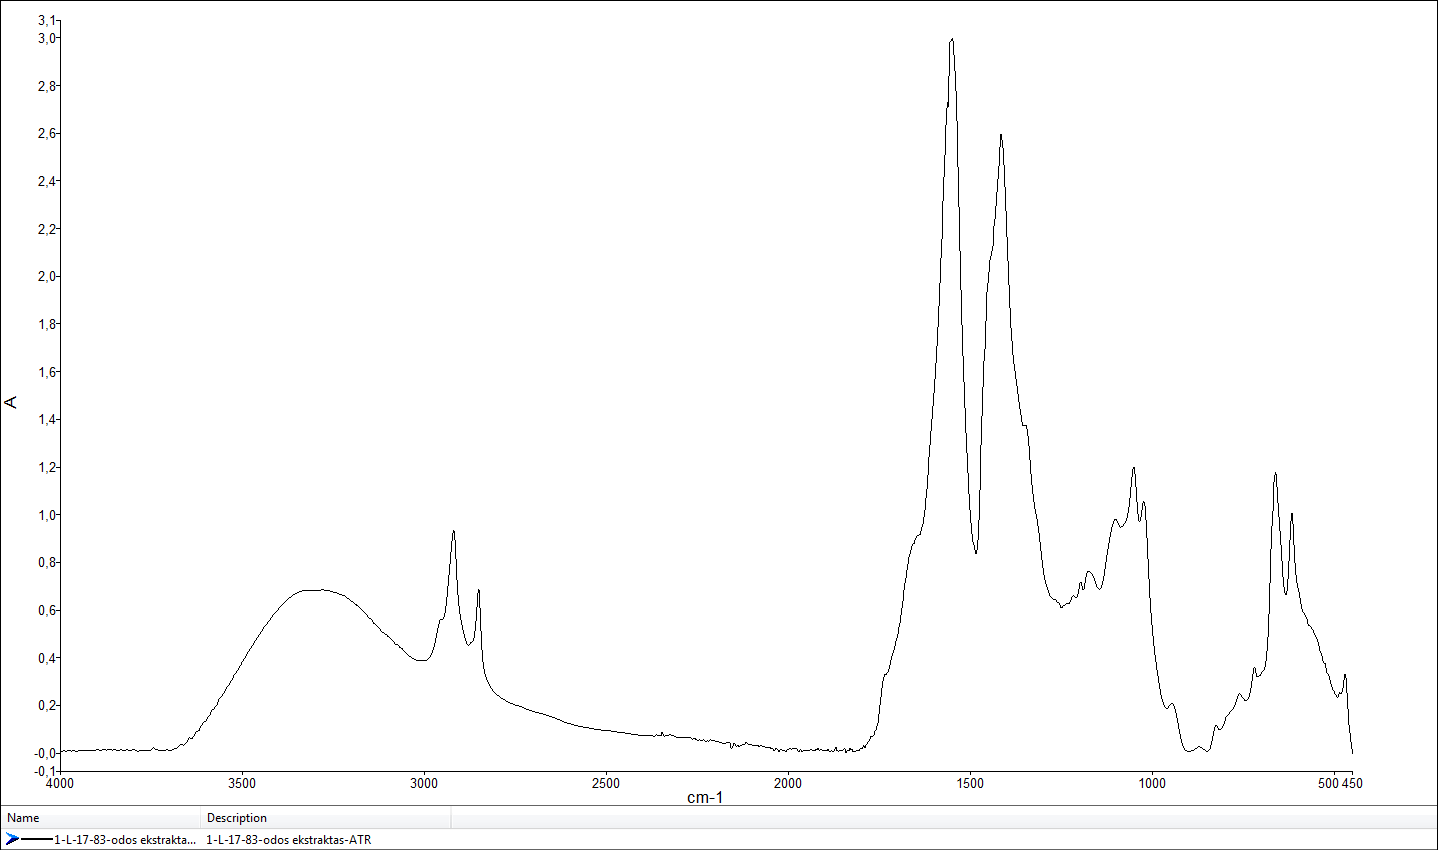
Task: Click the 3500 tick label on x-axis
Action: pos(242,783)
